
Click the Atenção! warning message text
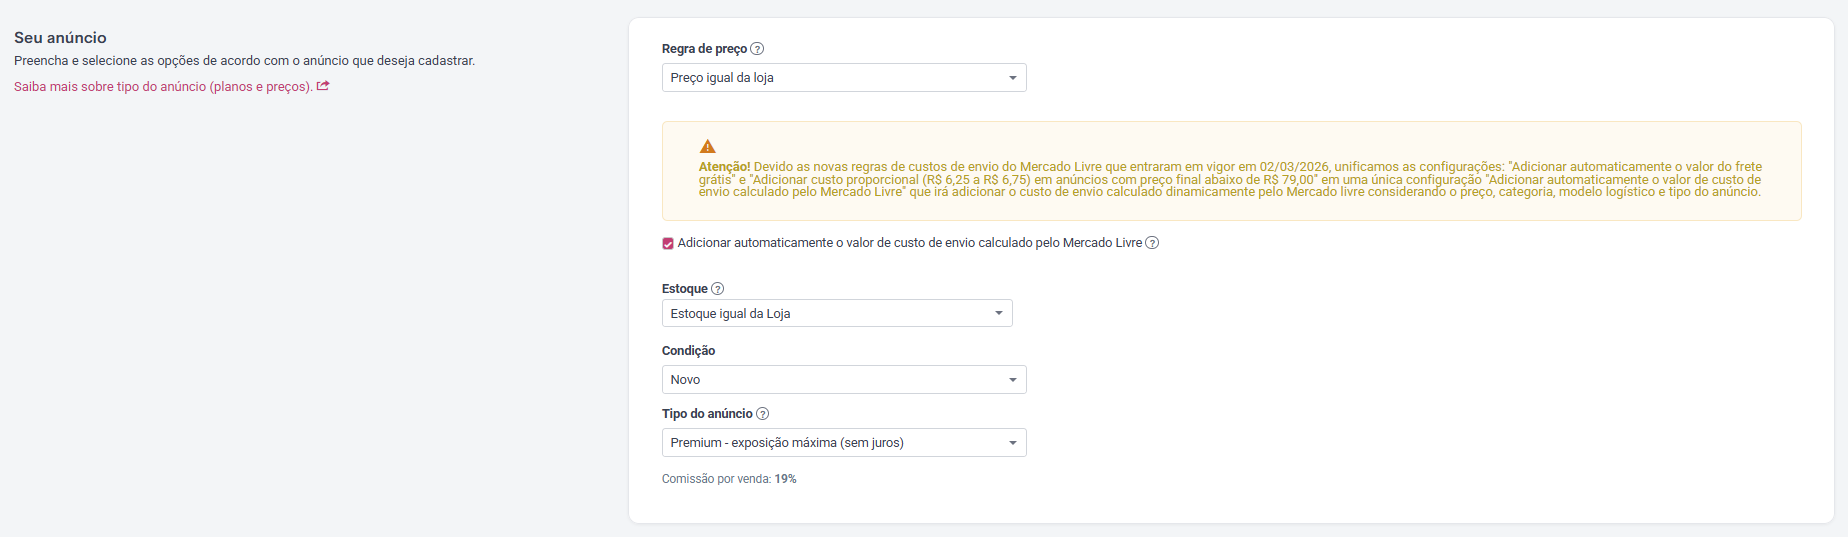(x=1230, y=180)
